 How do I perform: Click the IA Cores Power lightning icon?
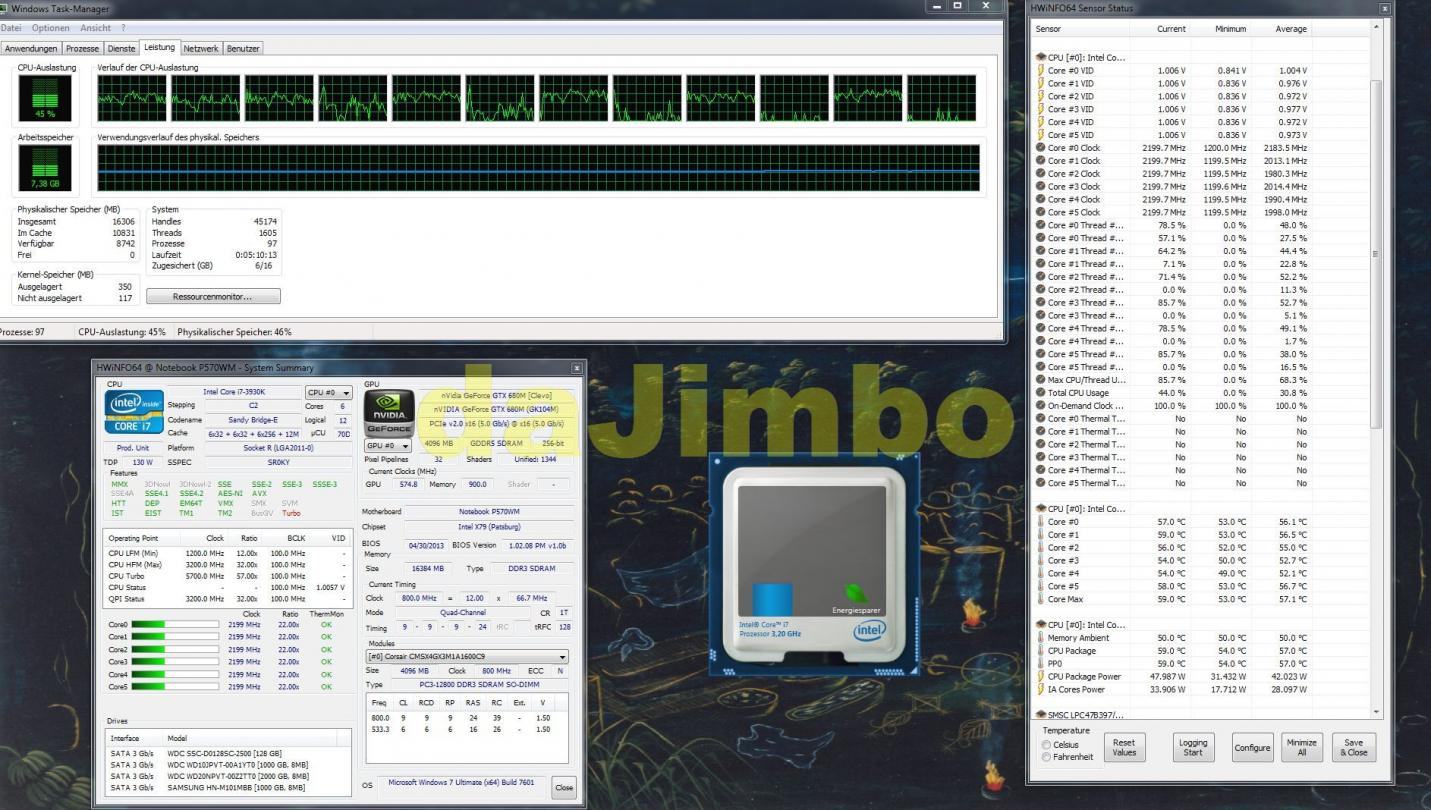click(x=1041, y=689)
